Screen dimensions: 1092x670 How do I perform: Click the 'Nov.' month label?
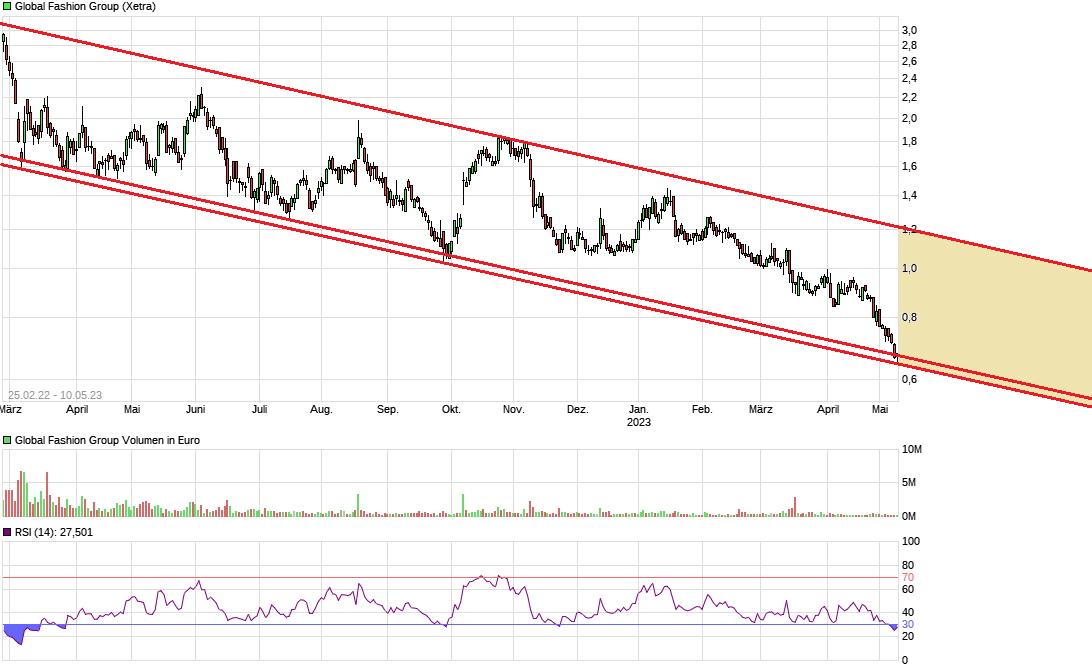pos(513,410)
